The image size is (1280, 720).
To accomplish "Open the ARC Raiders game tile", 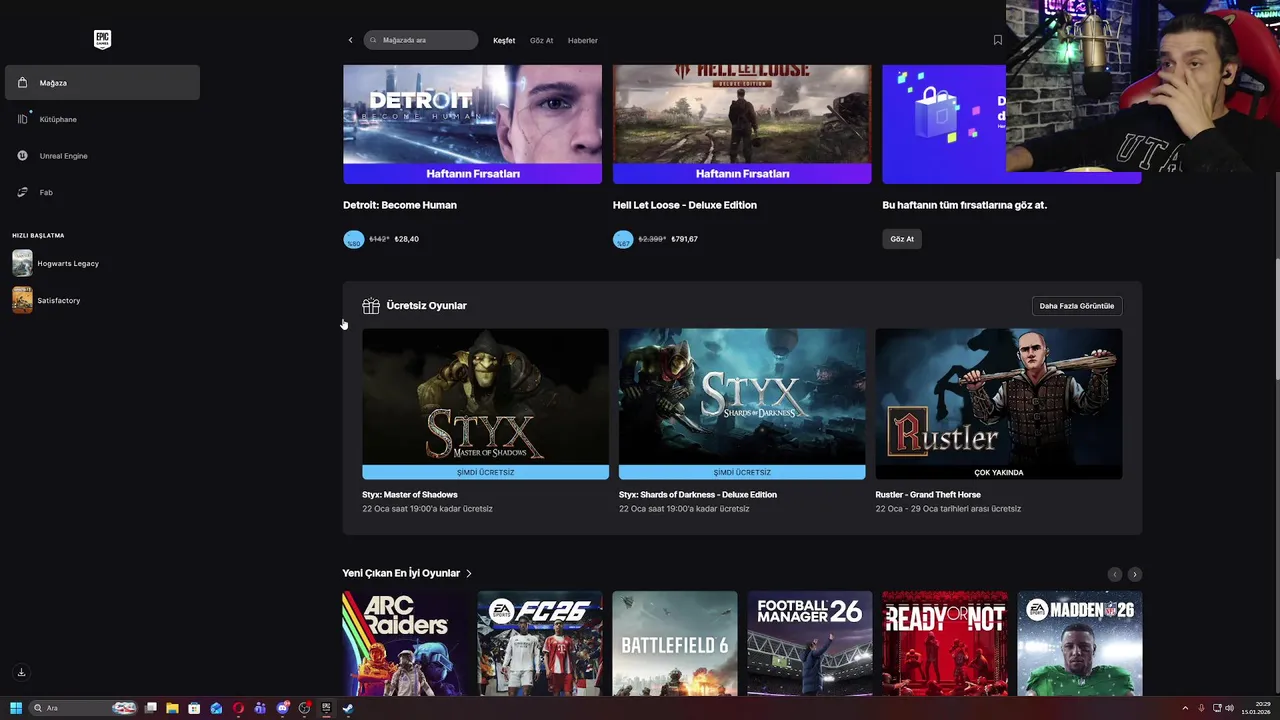I will [x=405, y=643].
